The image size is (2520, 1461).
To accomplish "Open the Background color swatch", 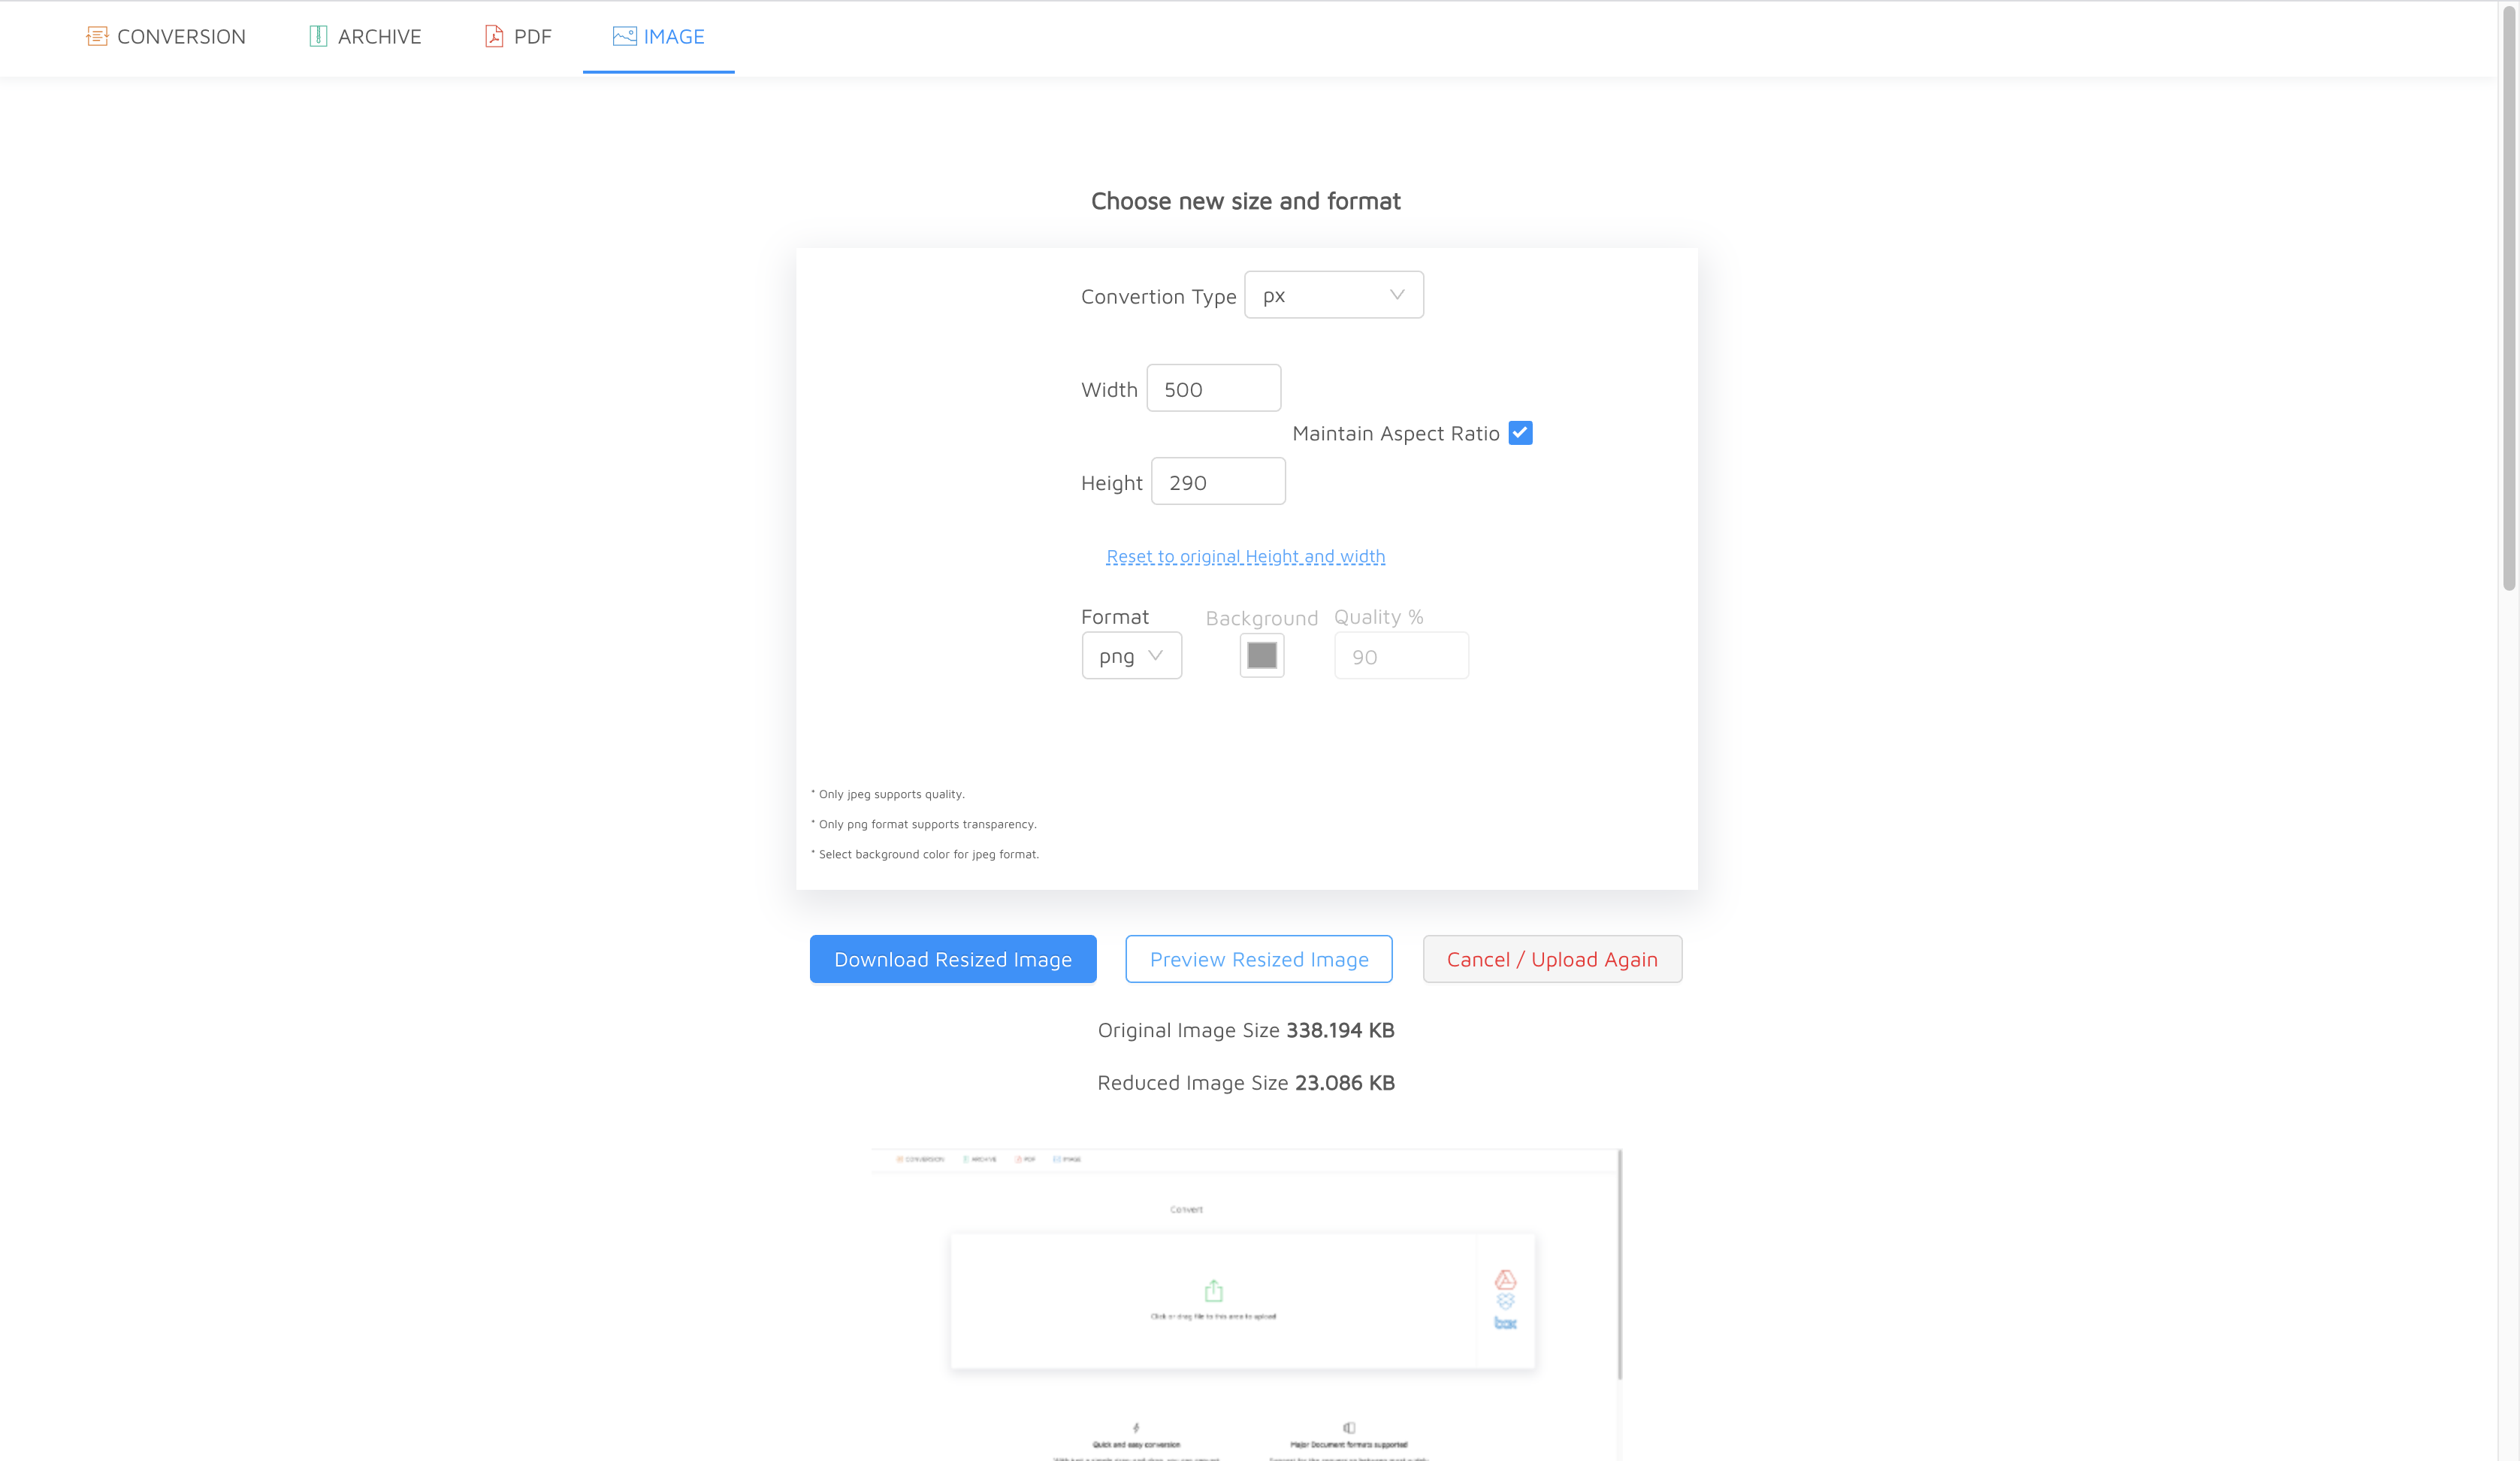I will [1261, 656].
